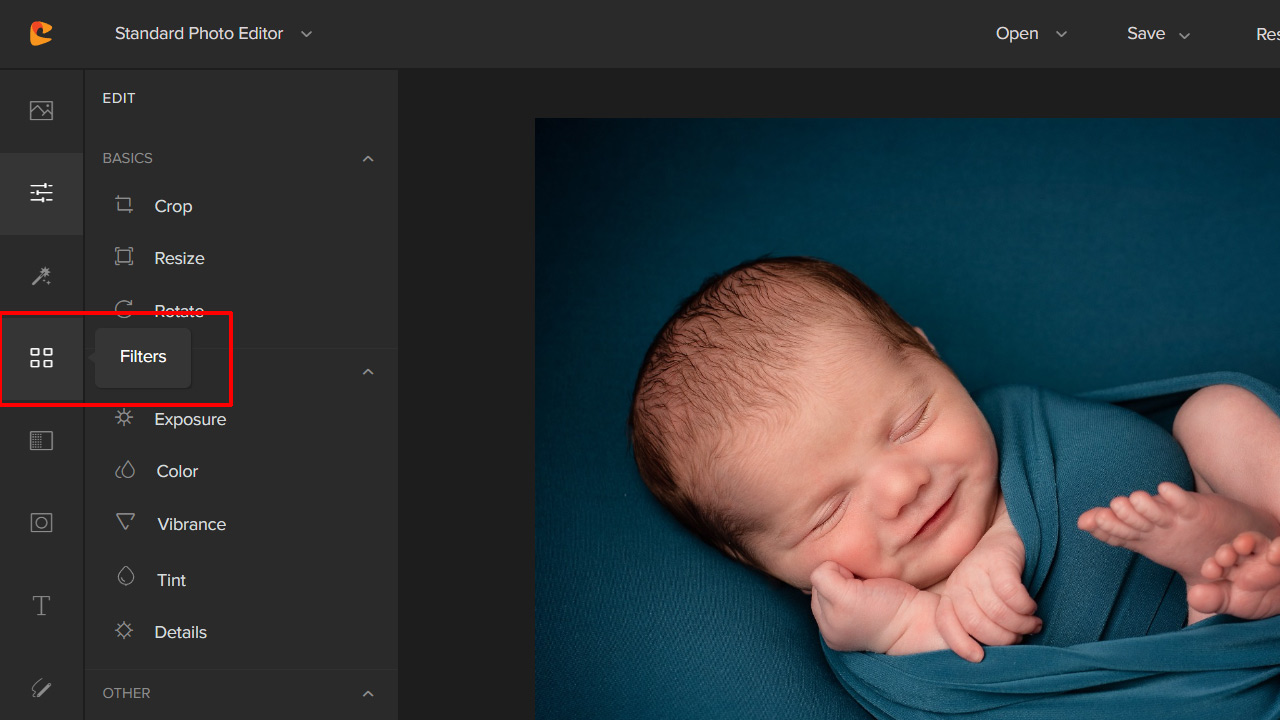Choose the Resize option
This screenshot has width=1280, height=720.
[178, 258]
